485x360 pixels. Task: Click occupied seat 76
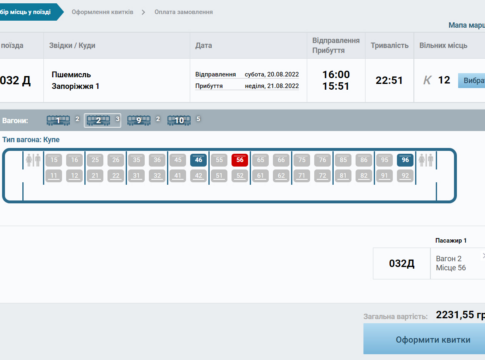click(x=322, y=160)
